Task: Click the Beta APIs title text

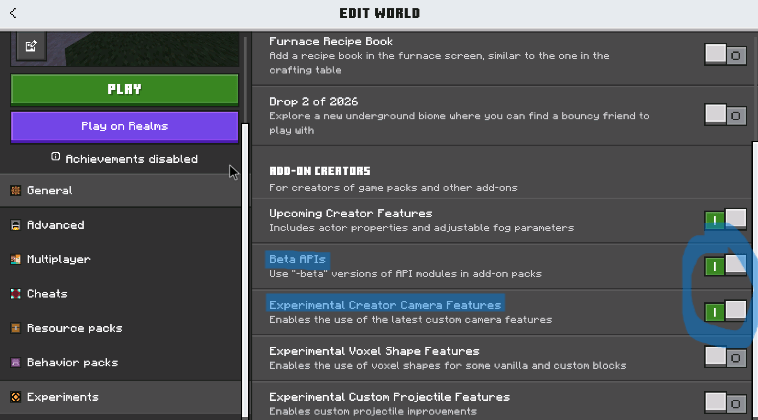Action: [297, 259]
